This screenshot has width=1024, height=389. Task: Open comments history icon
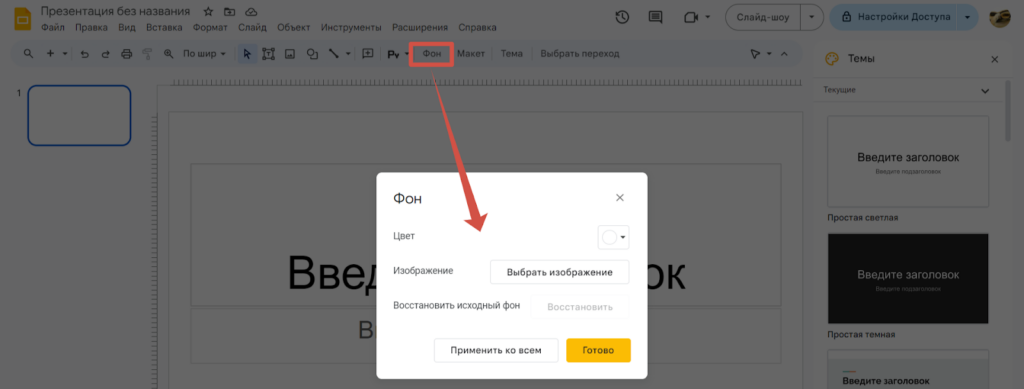click(655, 17)
